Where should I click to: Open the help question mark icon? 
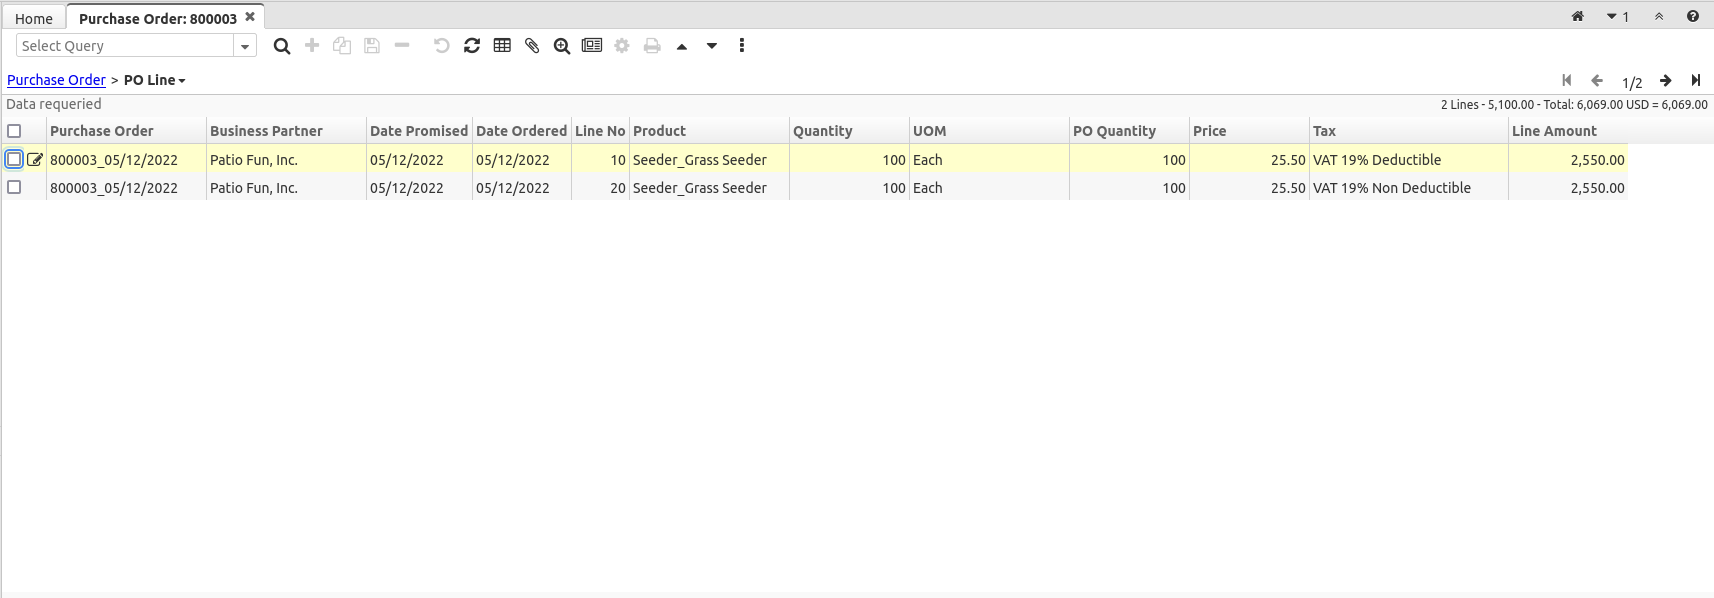[1692, 16]
